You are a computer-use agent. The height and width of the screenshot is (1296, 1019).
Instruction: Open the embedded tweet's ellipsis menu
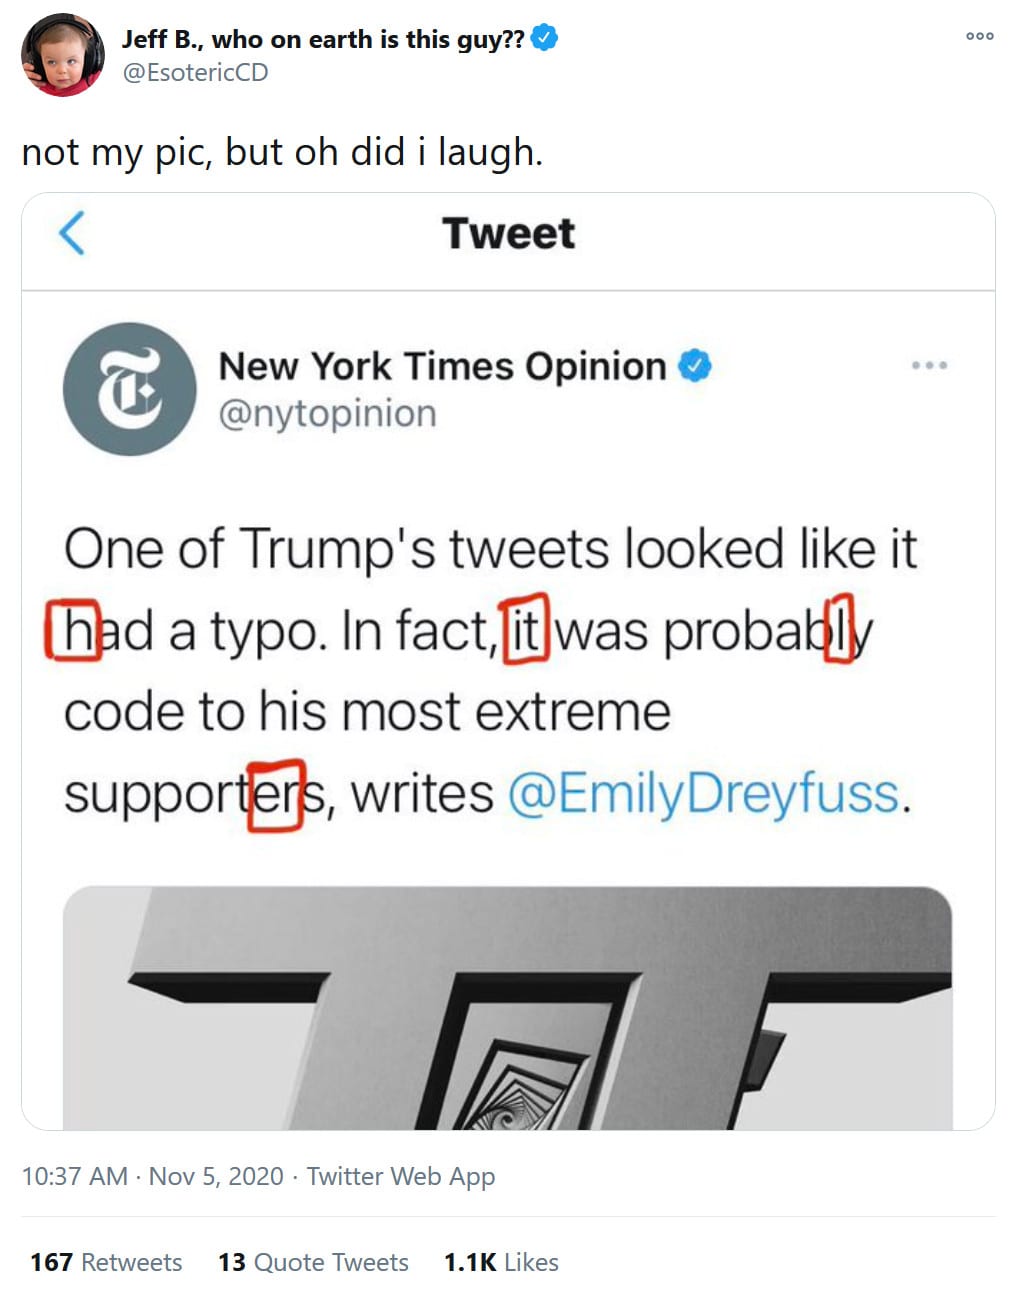pyautogui.click(x=929, y=366)
